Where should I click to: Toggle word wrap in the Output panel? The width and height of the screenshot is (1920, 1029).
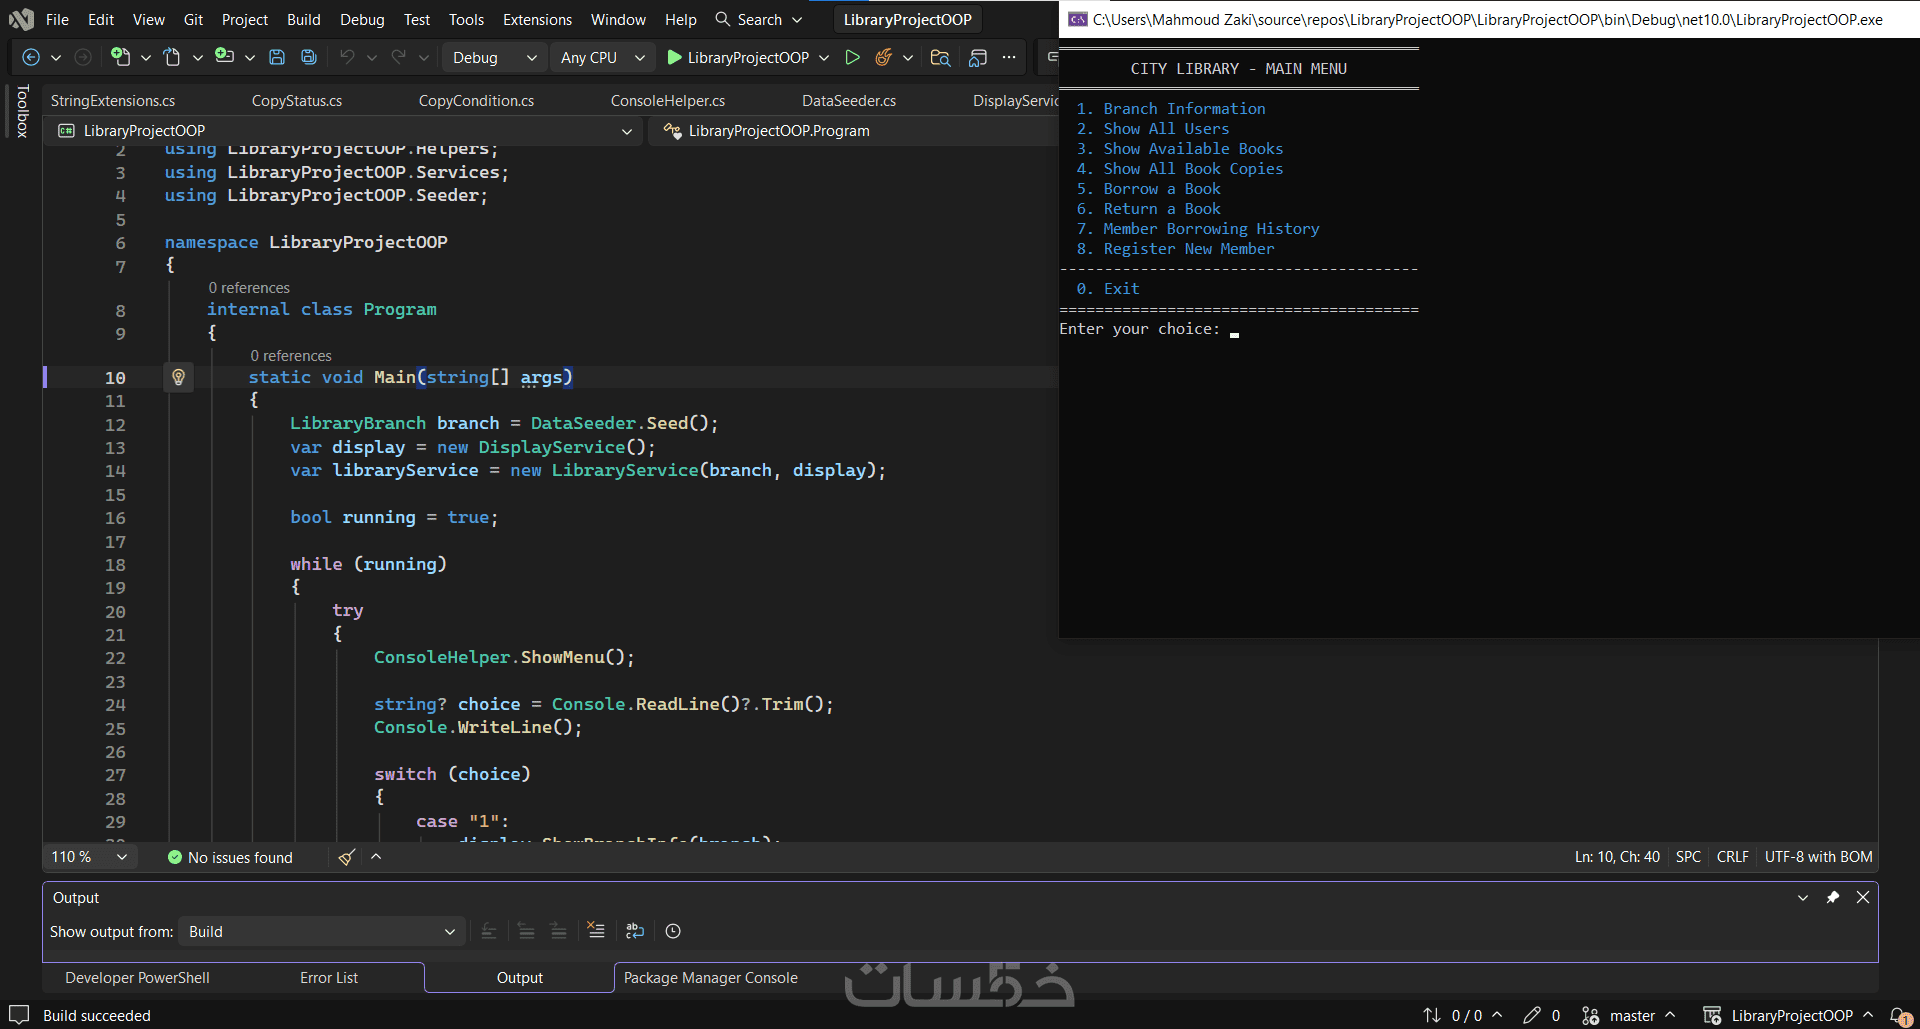point(635,931)
